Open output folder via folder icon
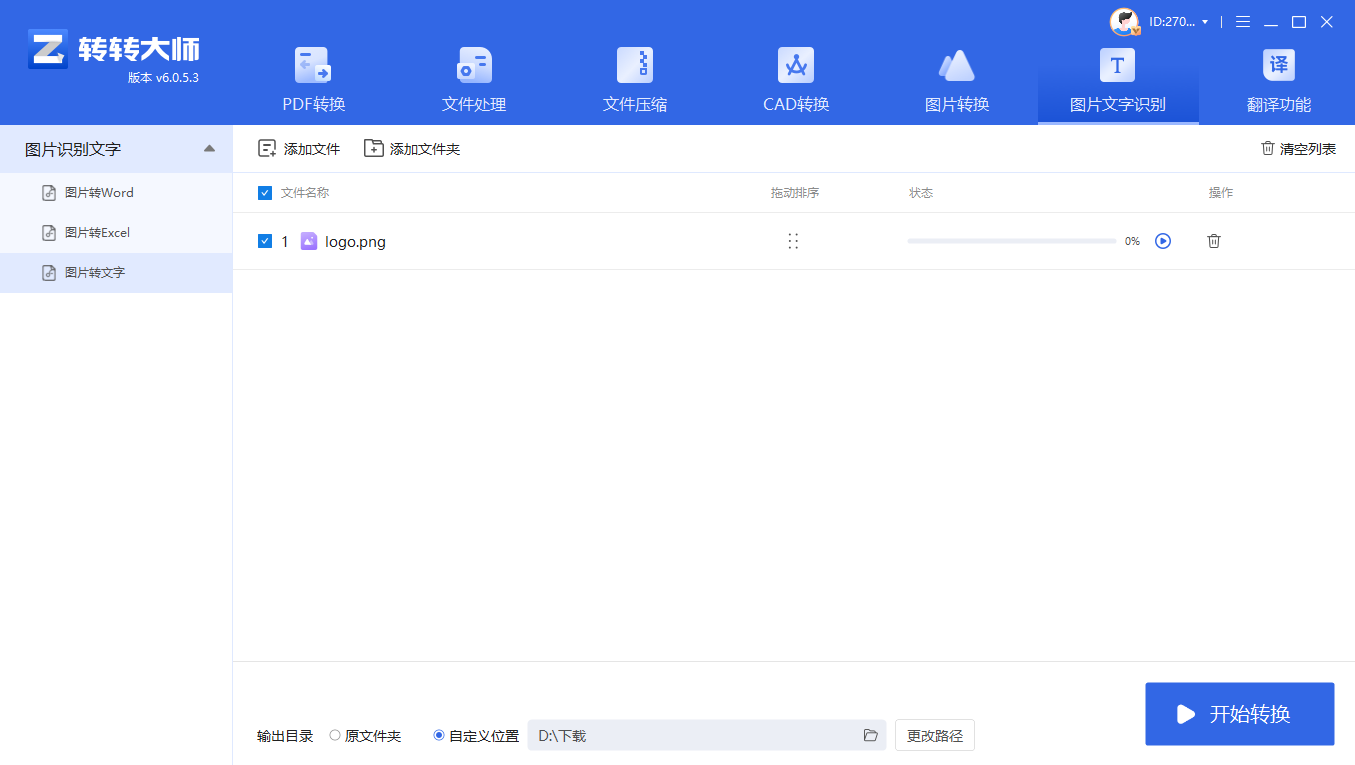1355x765 pixels. (871, 735)
